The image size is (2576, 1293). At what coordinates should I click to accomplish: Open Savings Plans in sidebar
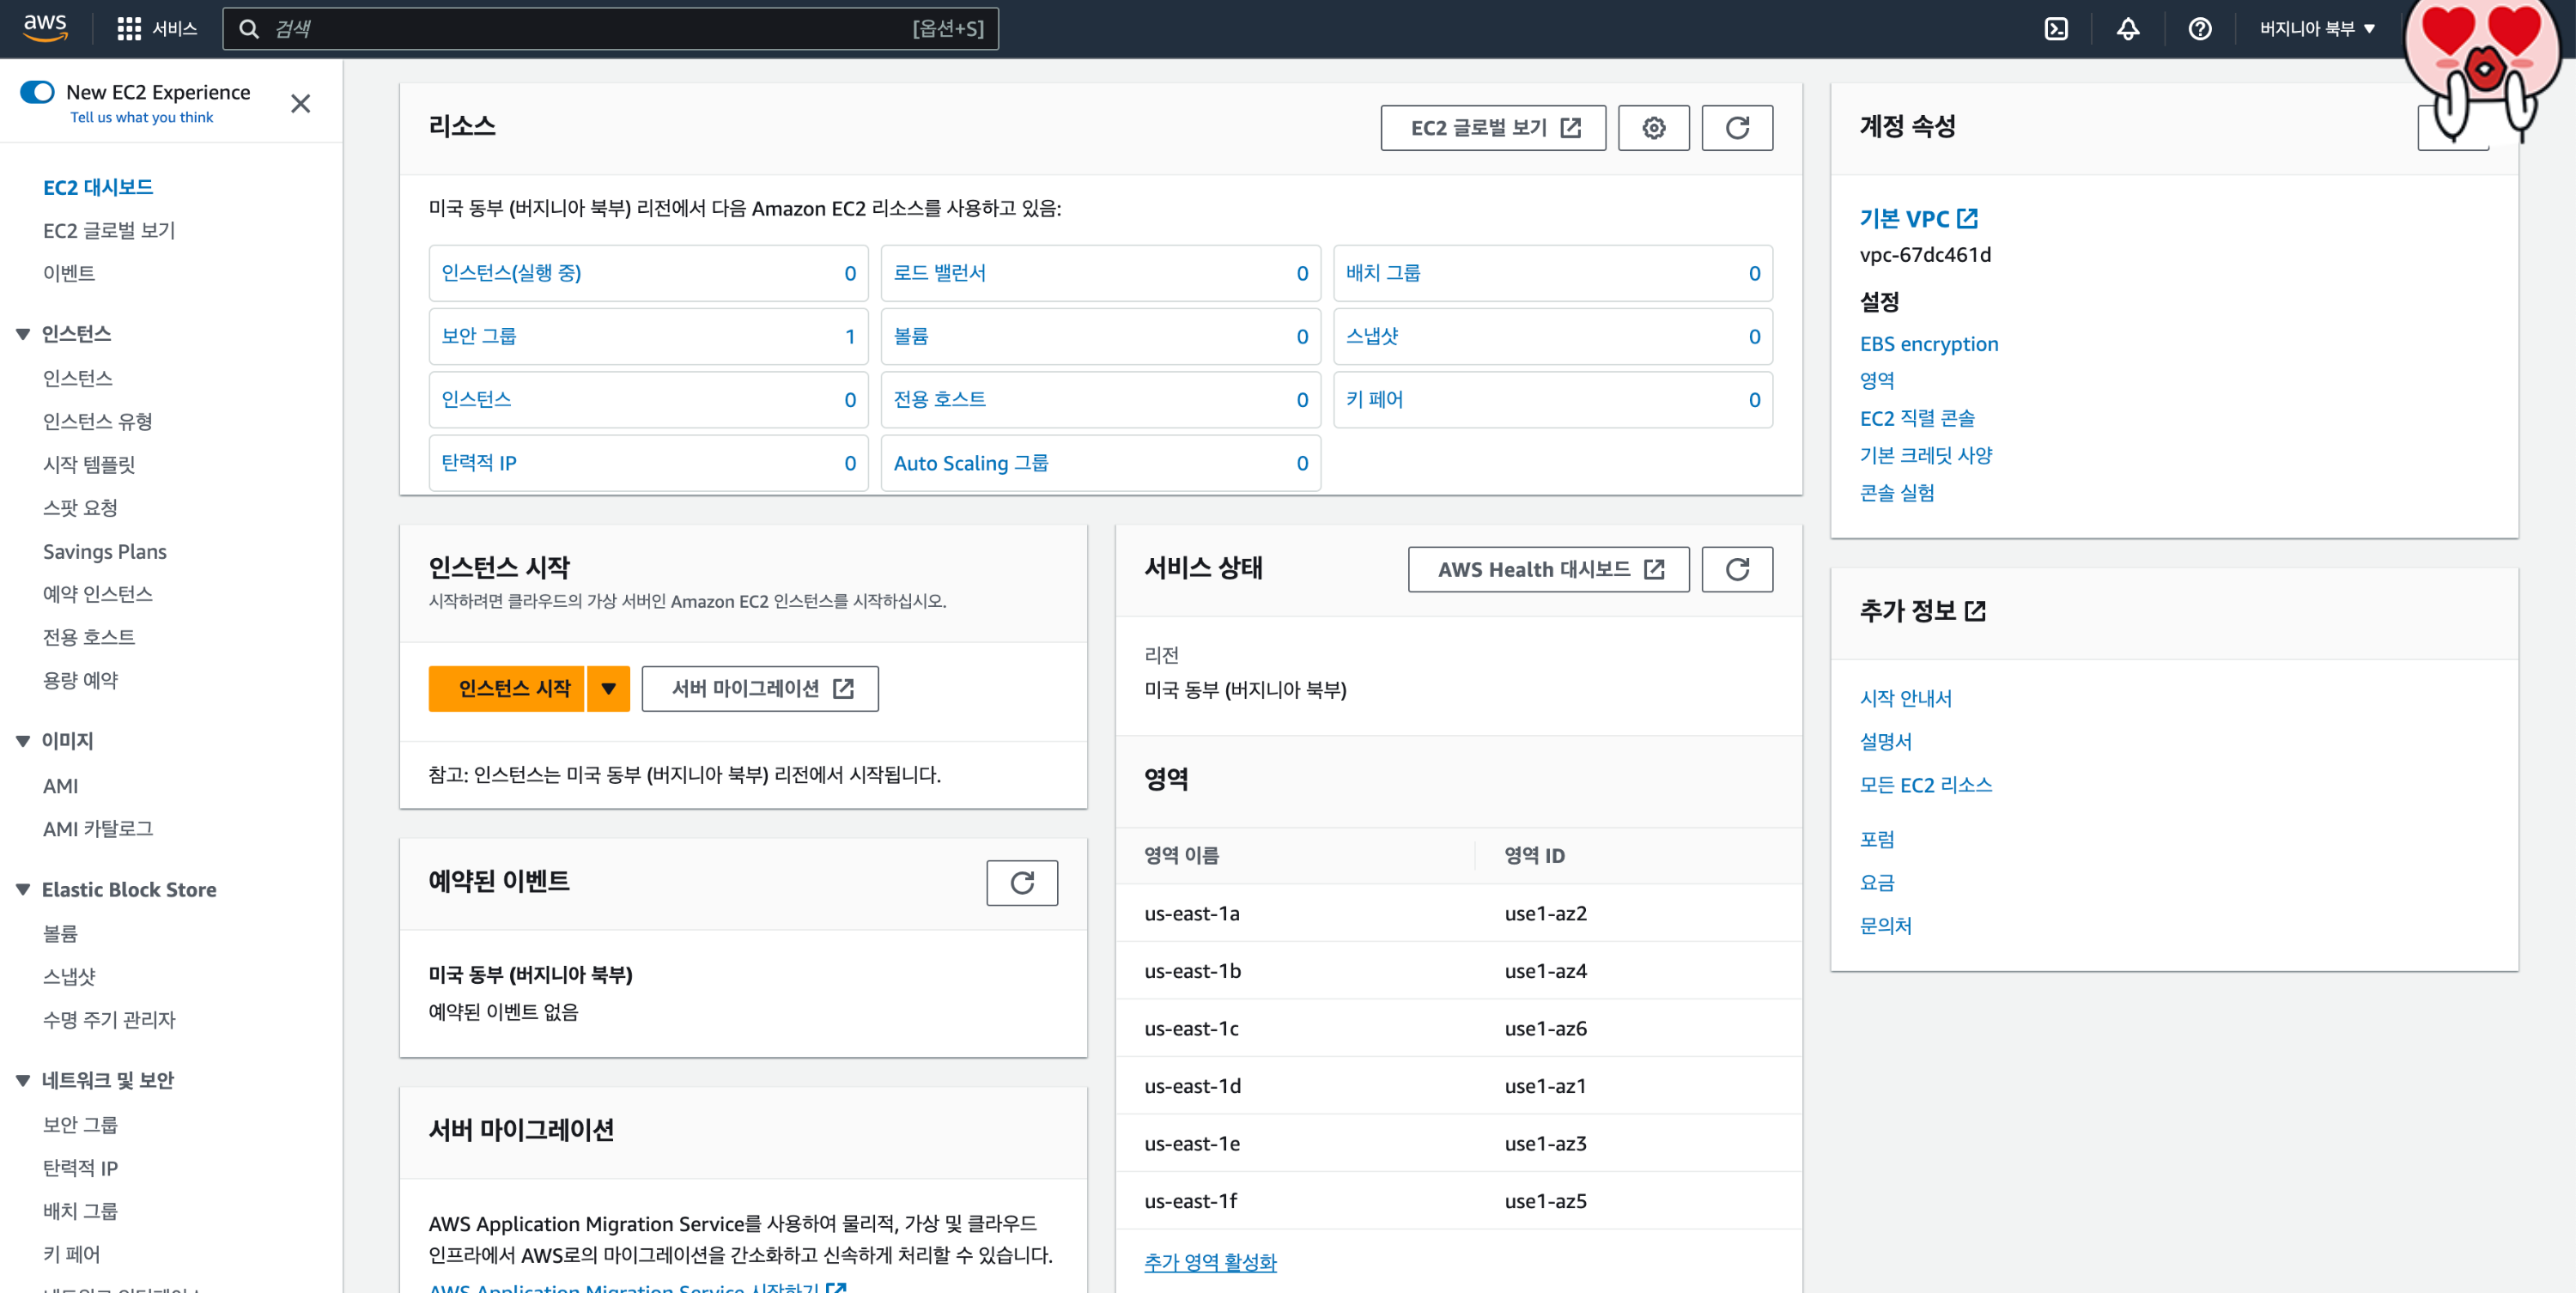pos(104,551)
